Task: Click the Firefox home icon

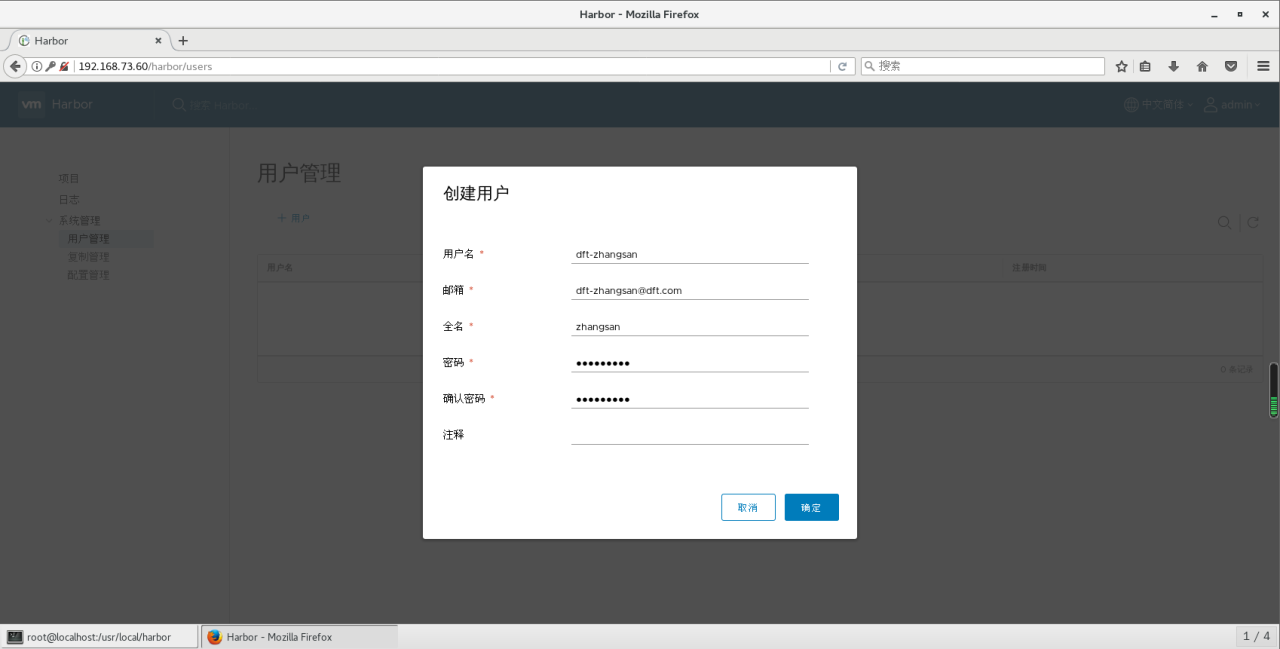Action: pyautogui.click(x=1201, y=65)
